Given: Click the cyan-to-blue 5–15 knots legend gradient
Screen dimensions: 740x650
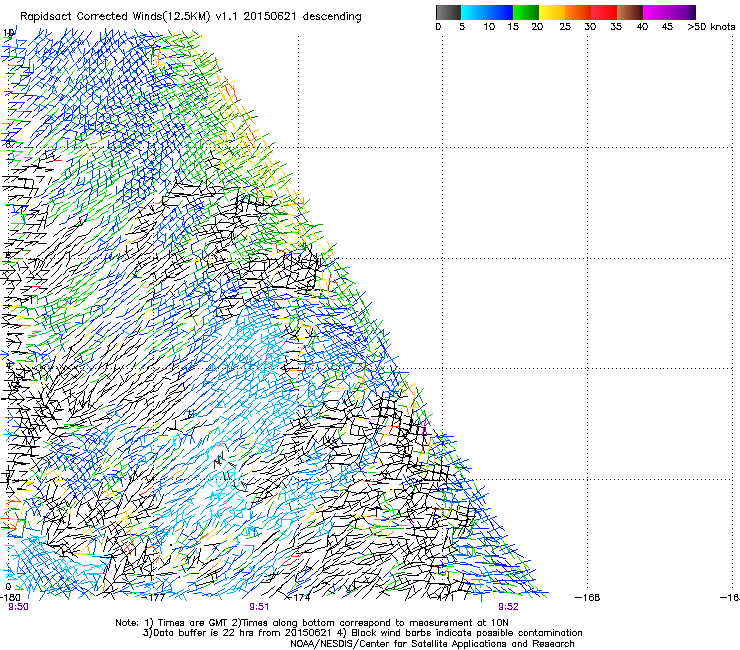Looking at the screenshot, I should tap(487, 12).
